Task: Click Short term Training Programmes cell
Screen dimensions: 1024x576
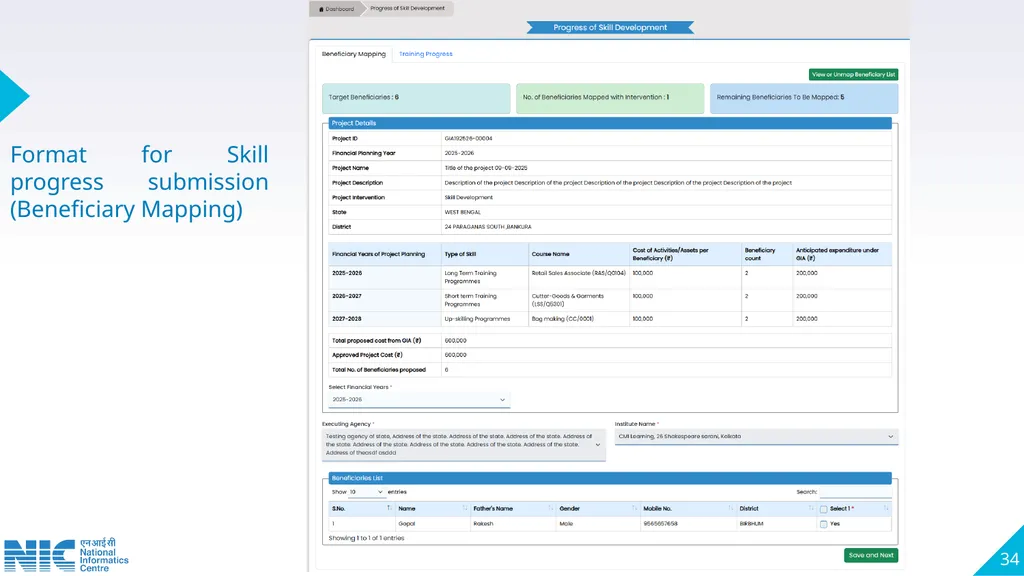Action: (485, 300)
